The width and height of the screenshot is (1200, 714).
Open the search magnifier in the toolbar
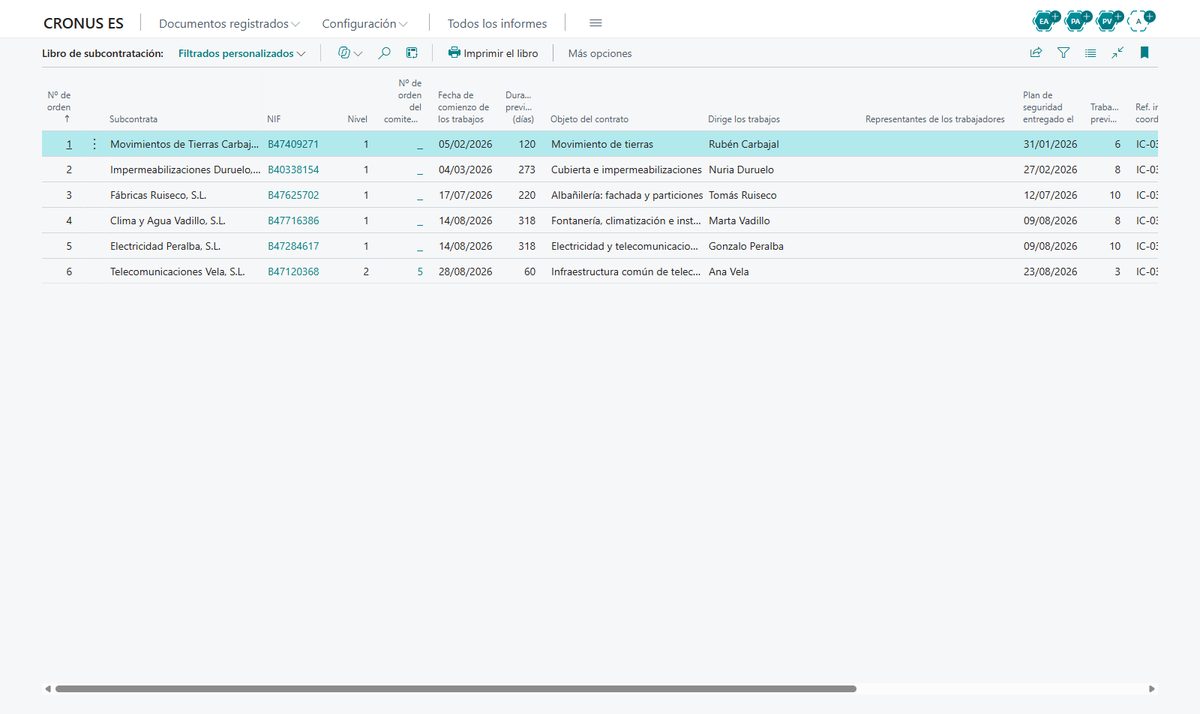point(384,53)
